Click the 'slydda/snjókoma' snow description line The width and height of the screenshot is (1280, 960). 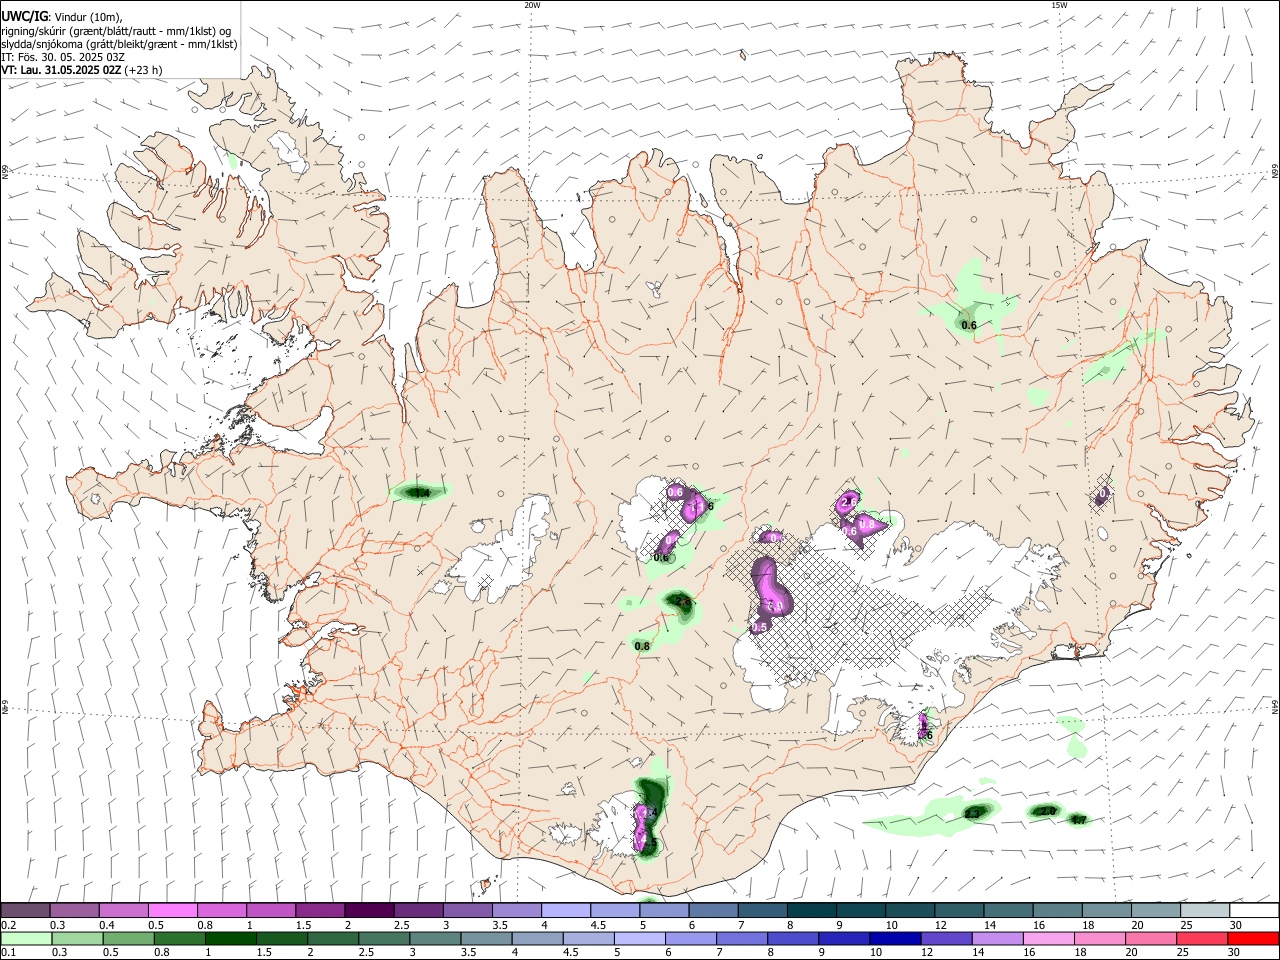[119, 44]
